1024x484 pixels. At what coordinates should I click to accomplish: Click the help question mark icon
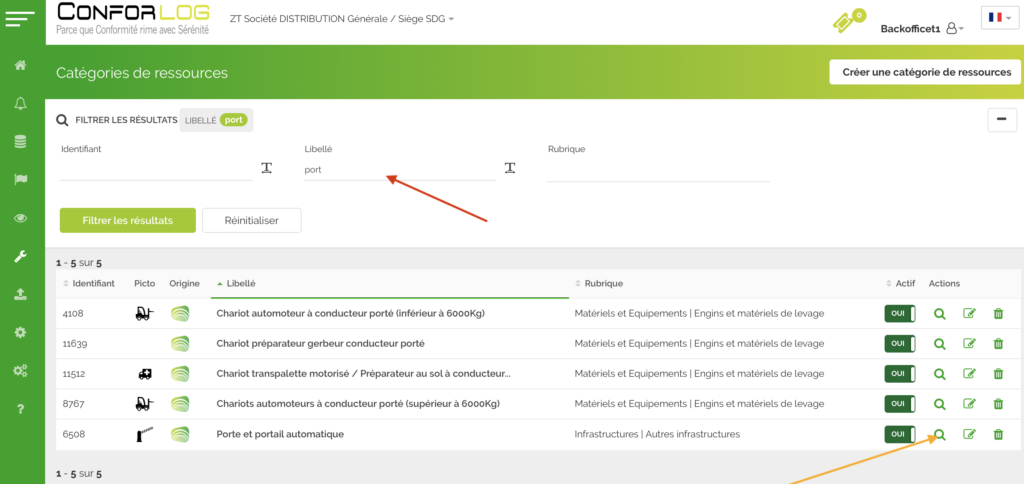pos(20,408)
